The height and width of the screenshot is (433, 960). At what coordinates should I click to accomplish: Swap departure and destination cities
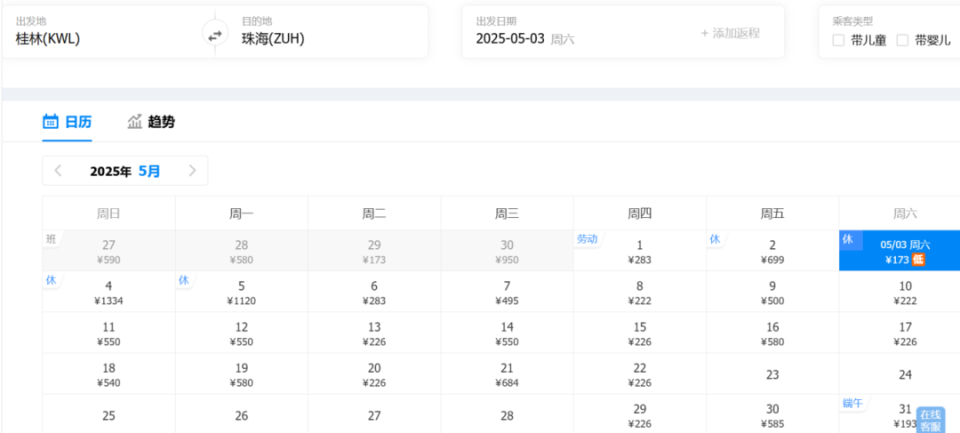215,37
